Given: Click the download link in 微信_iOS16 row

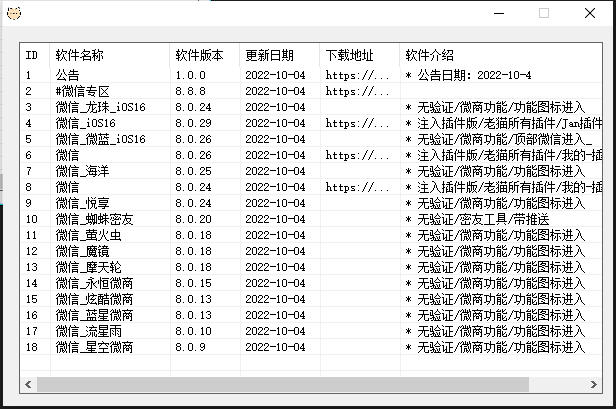Looking at the screenshot, I should [358, 123].
